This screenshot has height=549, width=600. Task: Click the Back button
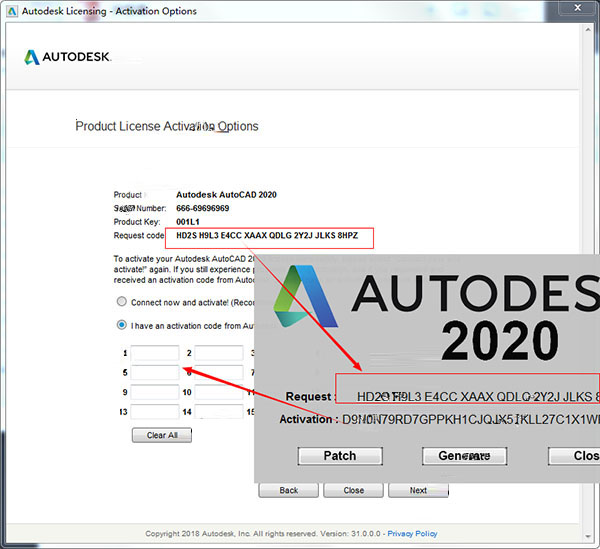(x=289, y=490)
